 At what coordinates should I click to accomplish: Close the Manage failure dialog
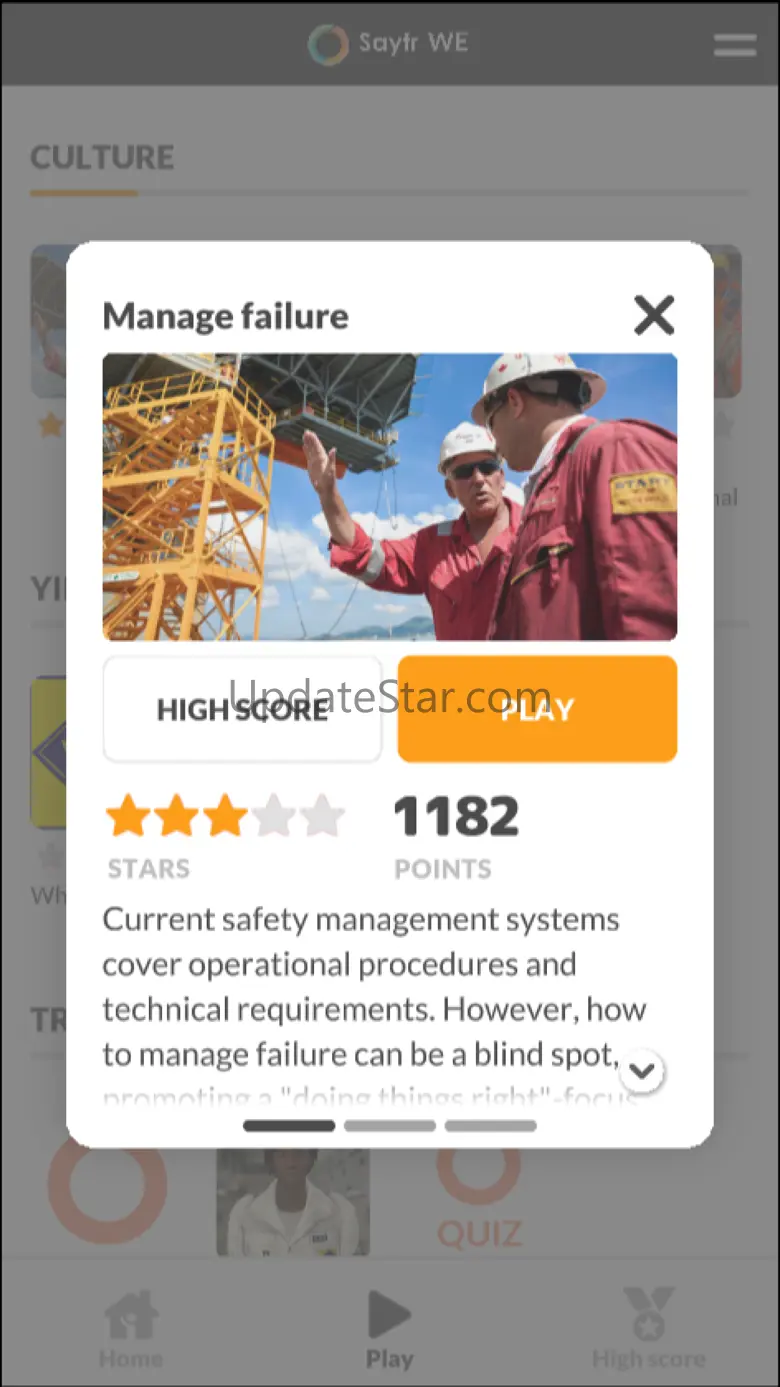pyautogui.click(x=654, y=316)
